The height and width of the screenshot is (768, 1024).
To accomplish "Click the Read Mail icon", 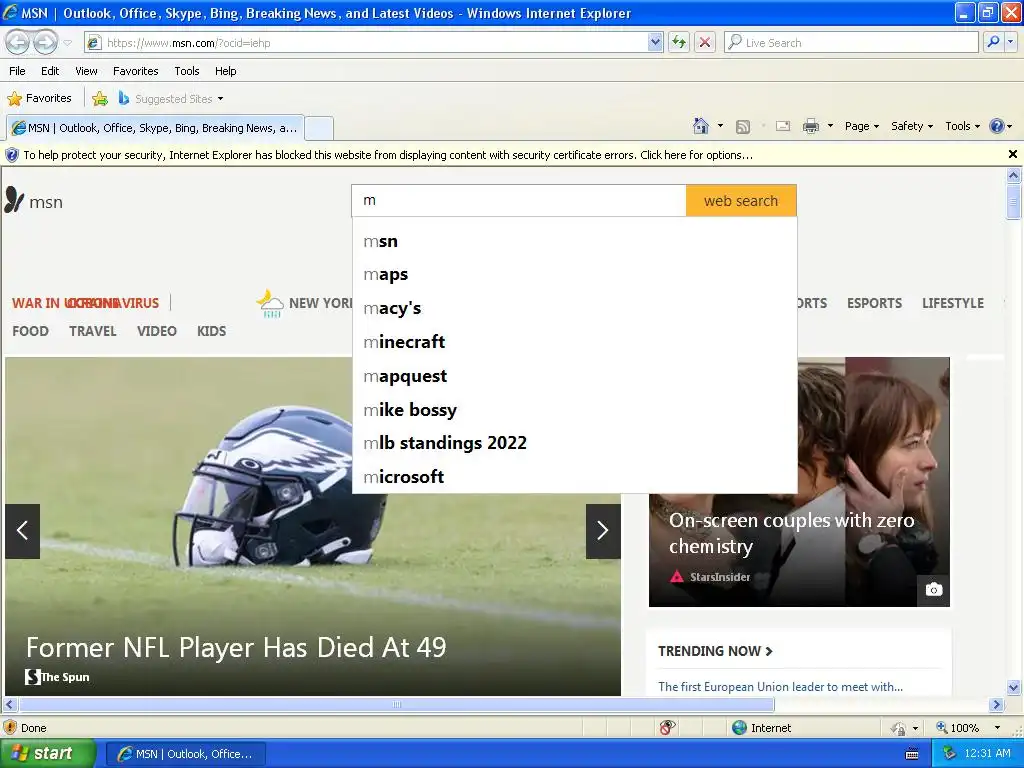I will (x=783, y=126).
